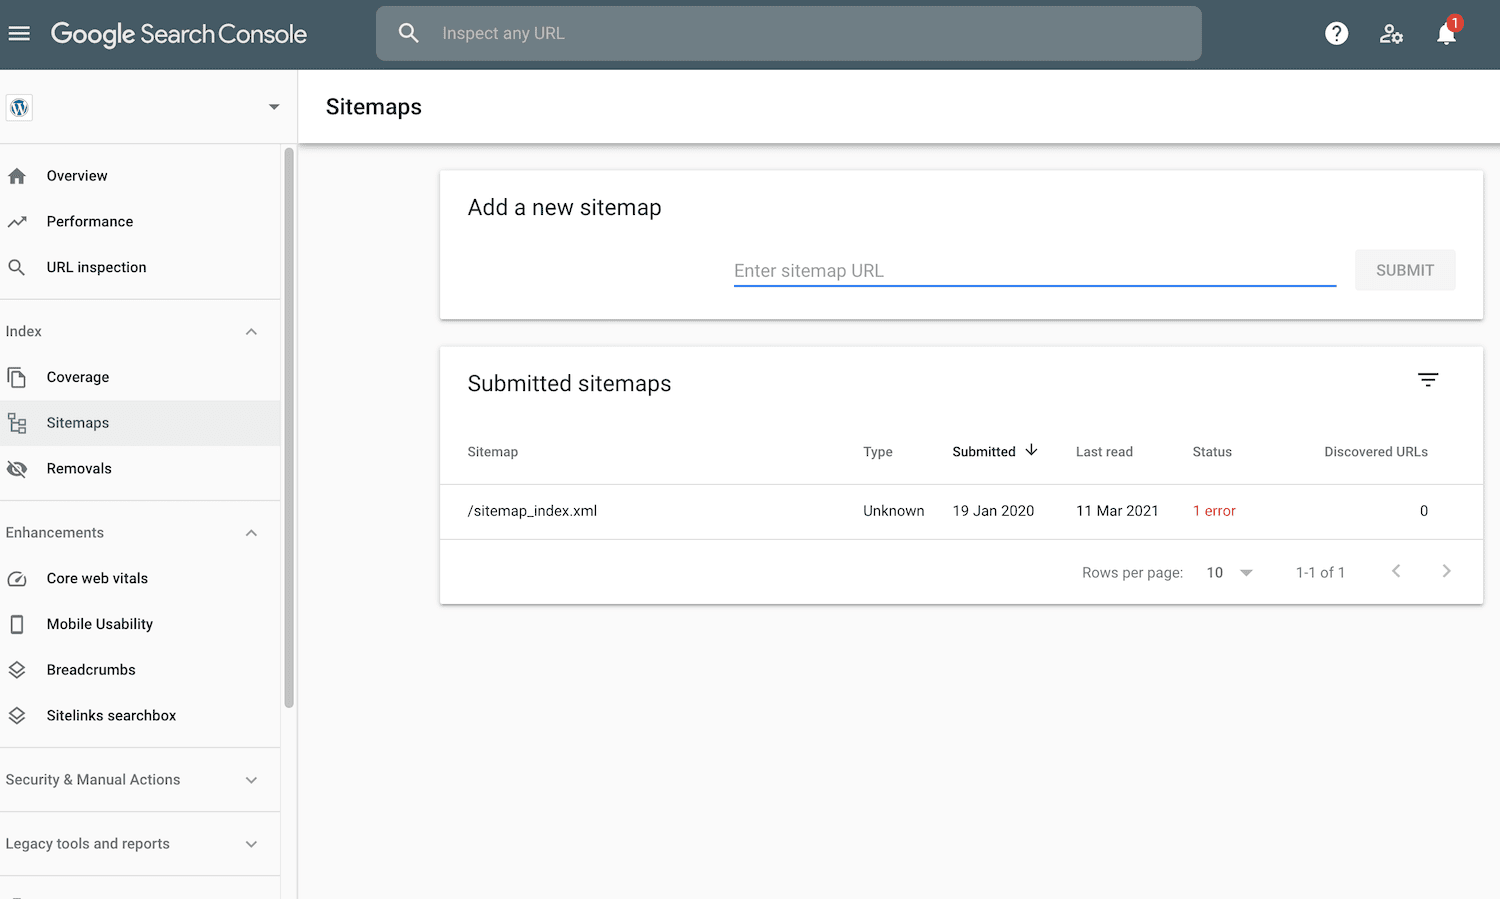Switch to the Performance report
Viewport: 1500px width, 900px height.
pos(90,221)
